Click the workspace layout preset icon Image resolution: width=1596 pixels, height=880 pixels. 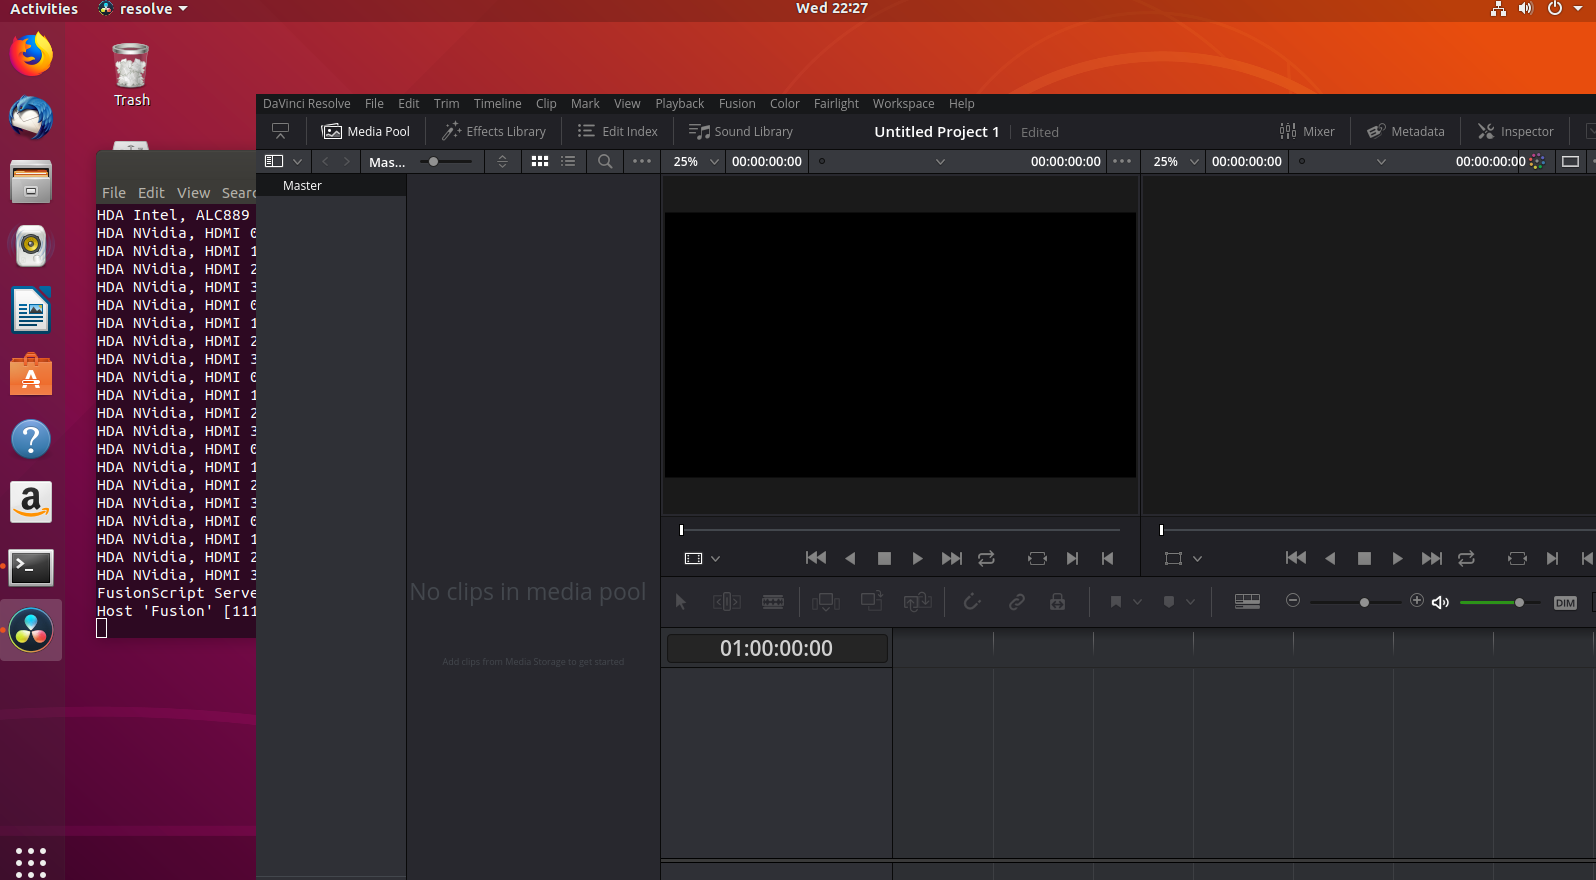pos(281,131)
